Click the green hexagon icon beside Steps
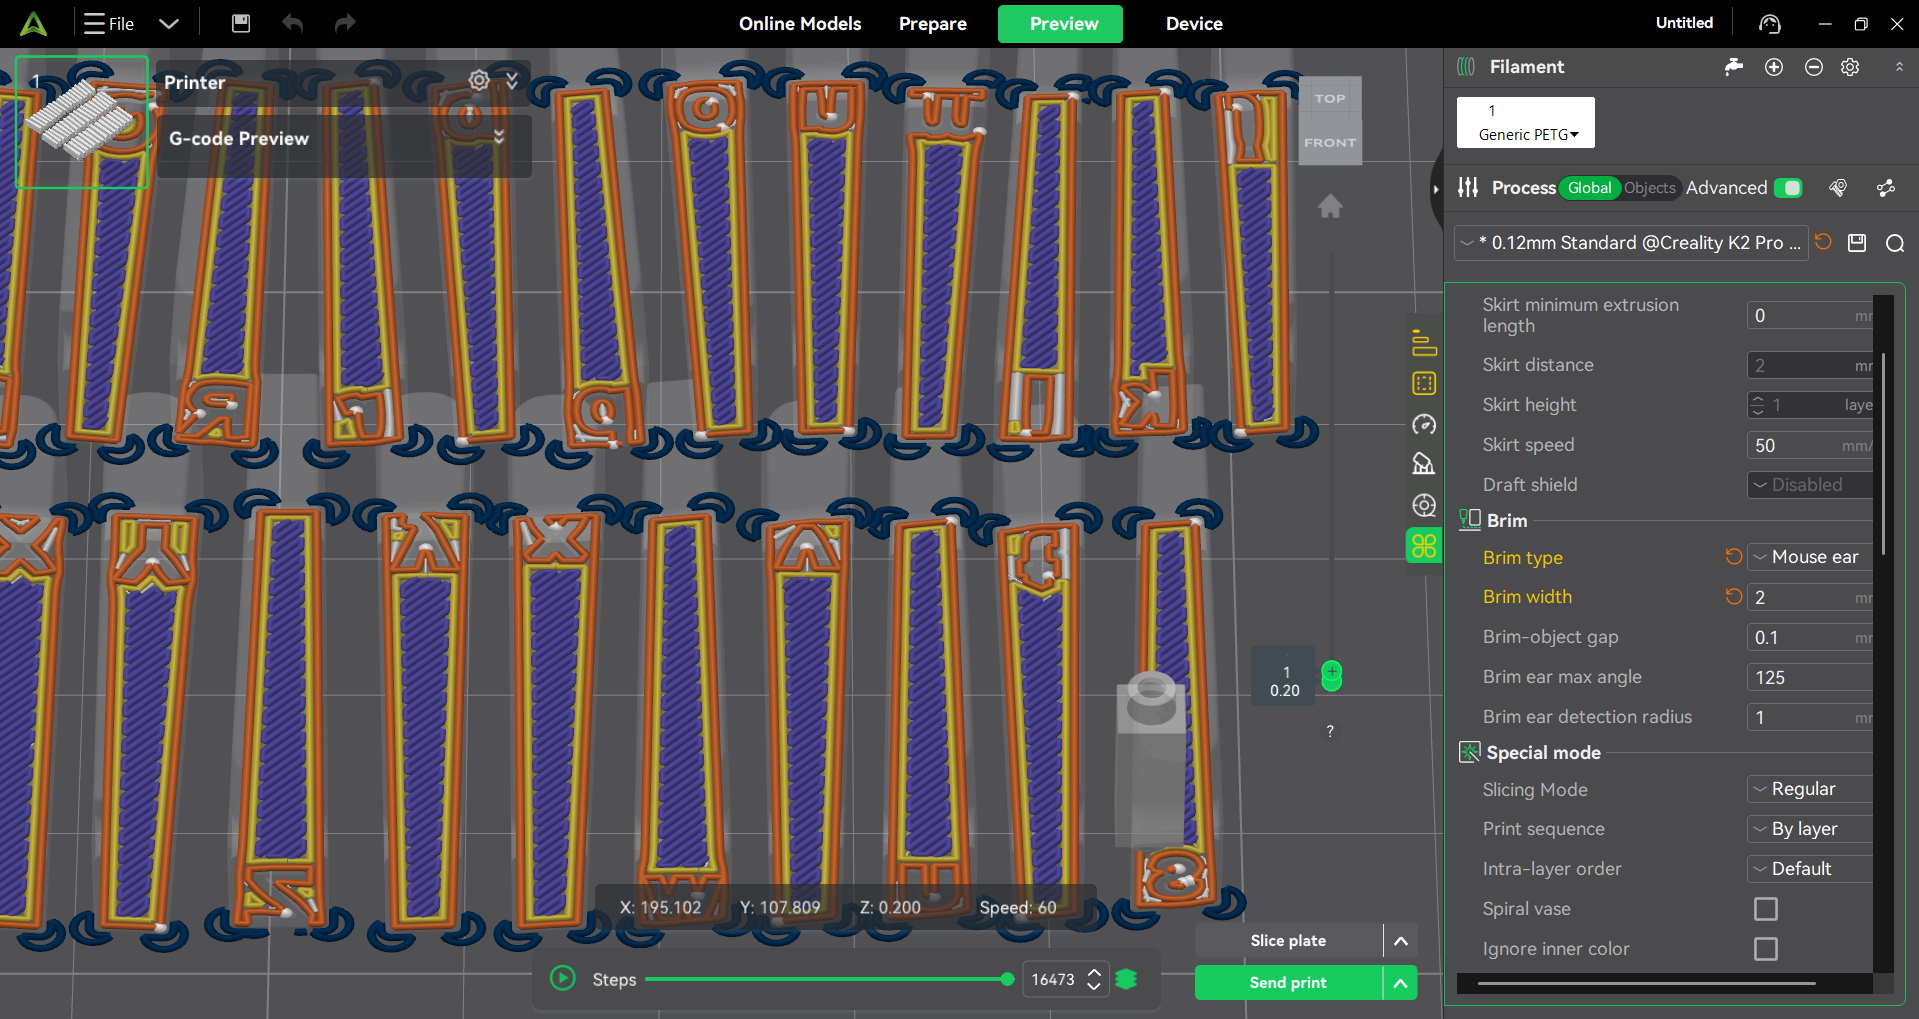Image resolution: width=1919 pixels, height=1019 pixels. click(1127, 980)
